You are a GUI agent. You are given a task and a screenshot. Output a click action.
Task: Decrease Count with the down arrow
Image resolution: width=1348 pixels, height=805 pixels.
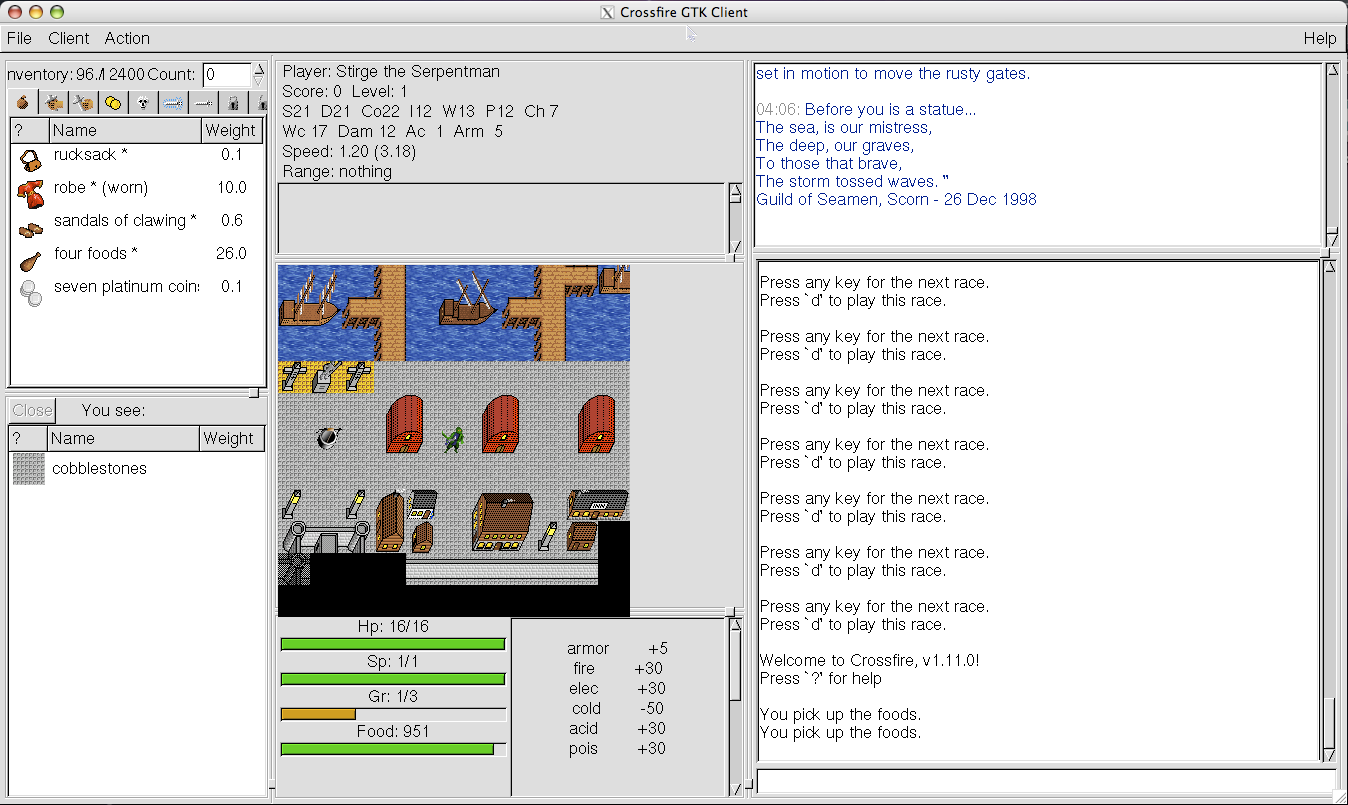tap(259, 81)
